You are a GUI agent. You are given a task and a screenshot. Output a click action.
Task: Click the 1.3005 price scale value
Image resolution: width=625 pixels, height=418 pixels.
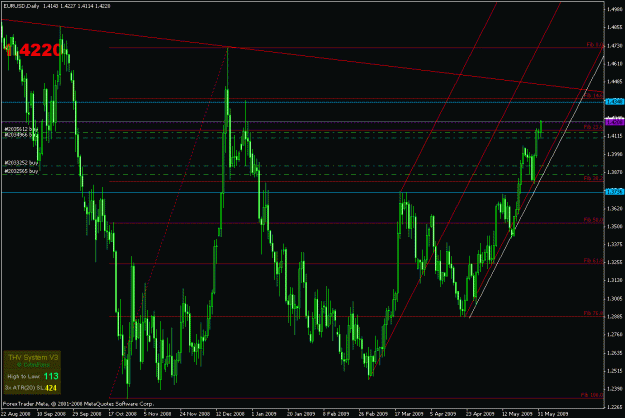615,298
